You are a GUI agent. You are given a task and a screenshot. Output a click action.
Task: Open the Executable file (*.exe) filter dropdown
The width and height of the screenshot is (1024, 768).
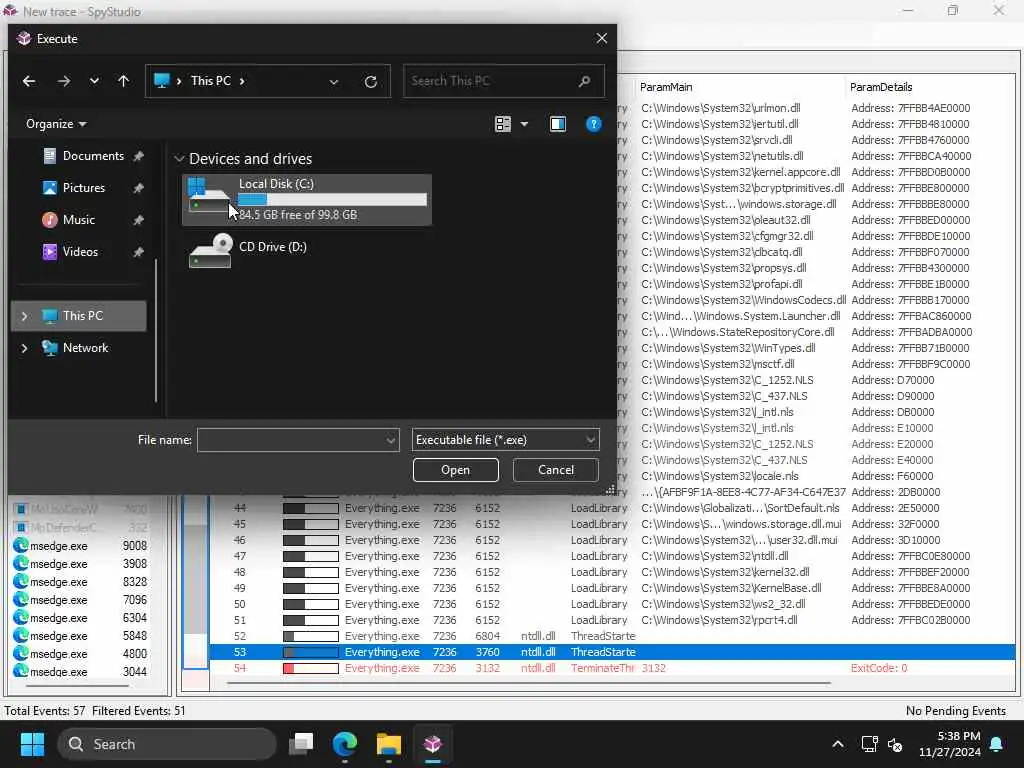[505, 440]
